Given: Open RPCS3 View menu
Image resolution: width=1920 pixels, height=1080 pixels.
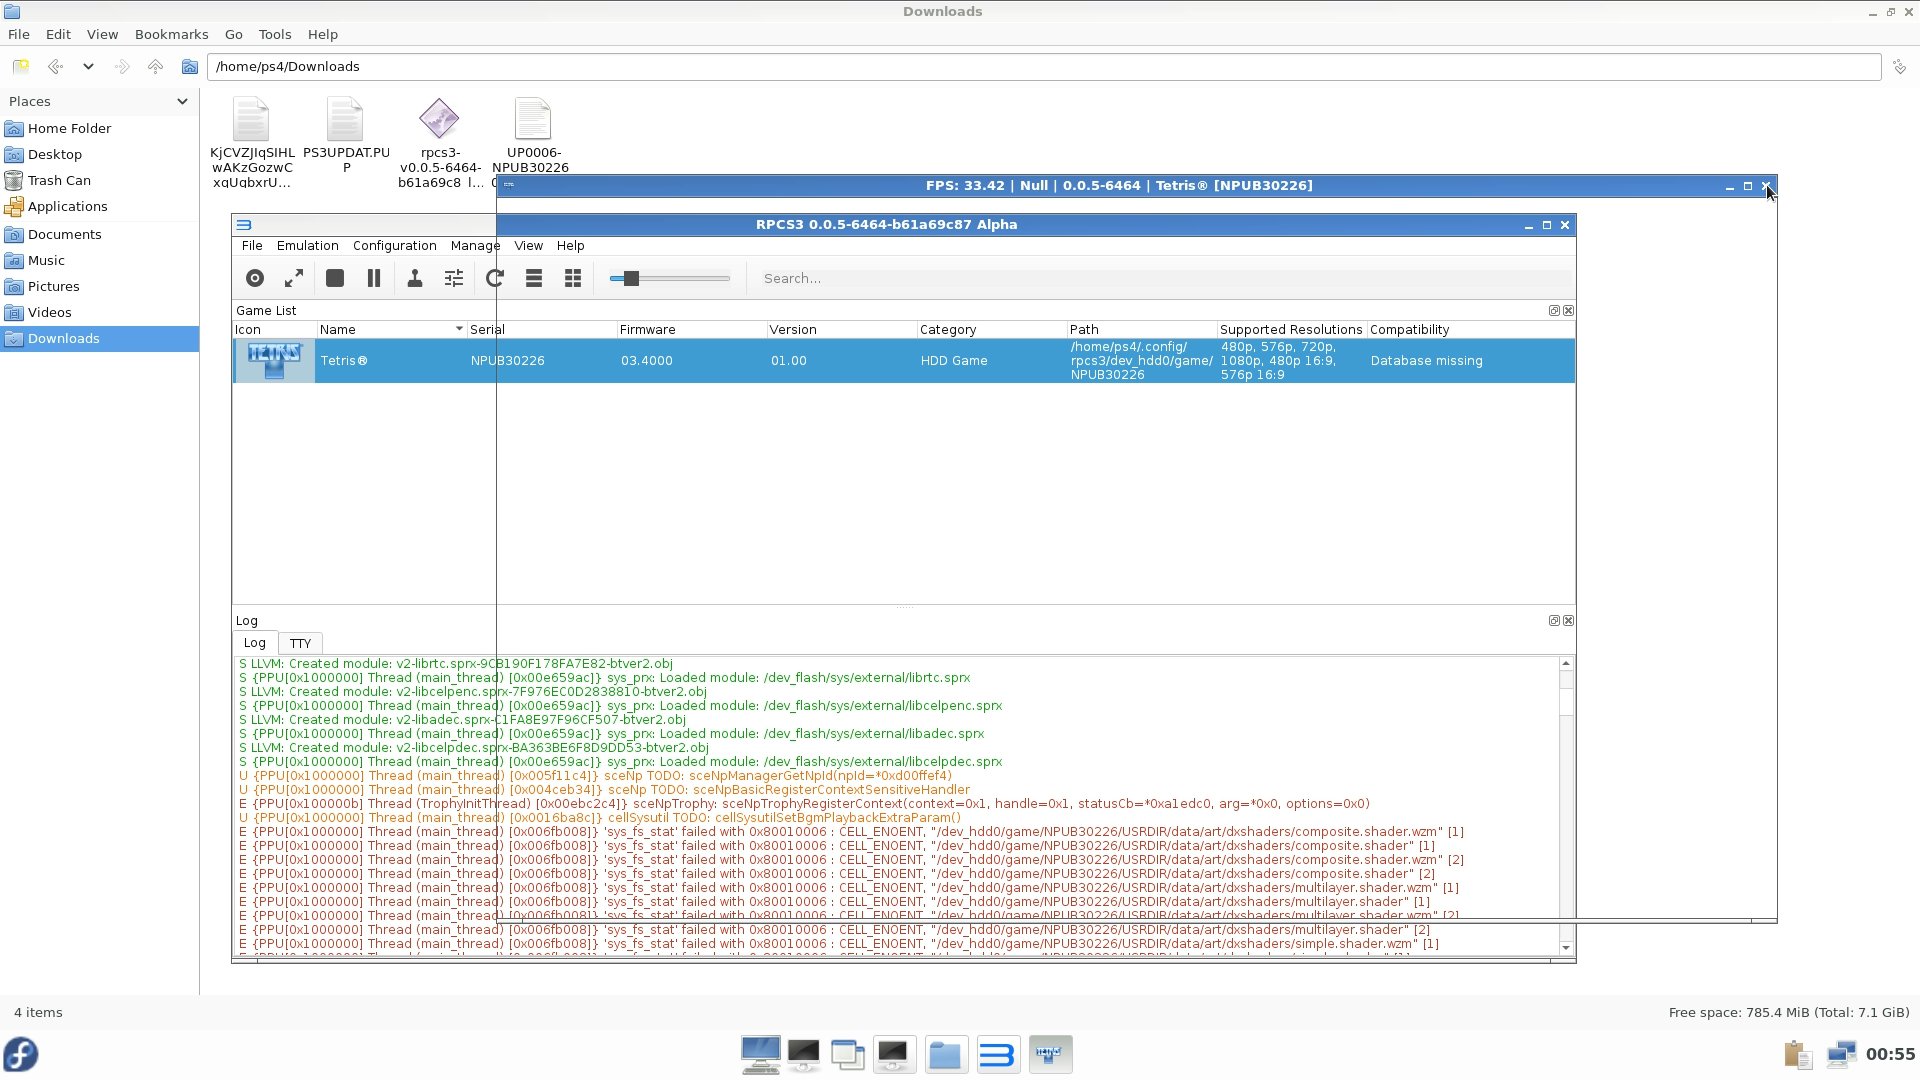Looking at the screenshot, I should pyautogui.click(x=529, y=246).
